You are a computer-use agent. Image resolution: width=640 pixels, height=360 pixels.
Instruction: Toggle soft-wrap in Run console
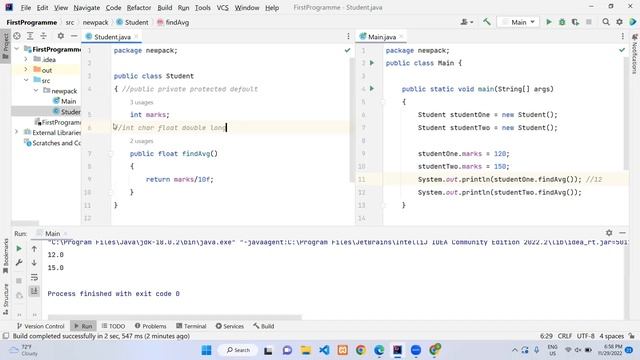pos(34,277)
